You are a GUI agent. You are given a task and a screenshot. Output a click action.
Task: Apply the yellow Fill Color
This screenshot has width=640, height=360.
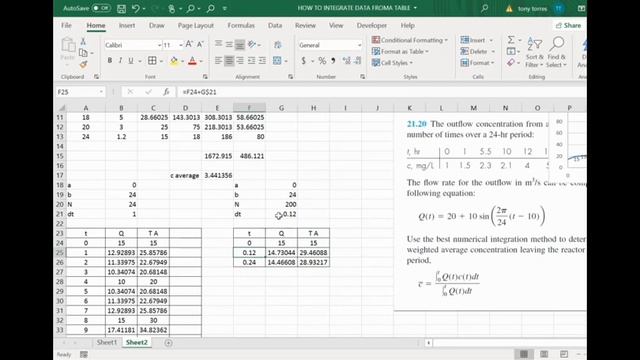click(x=174, y=61)
